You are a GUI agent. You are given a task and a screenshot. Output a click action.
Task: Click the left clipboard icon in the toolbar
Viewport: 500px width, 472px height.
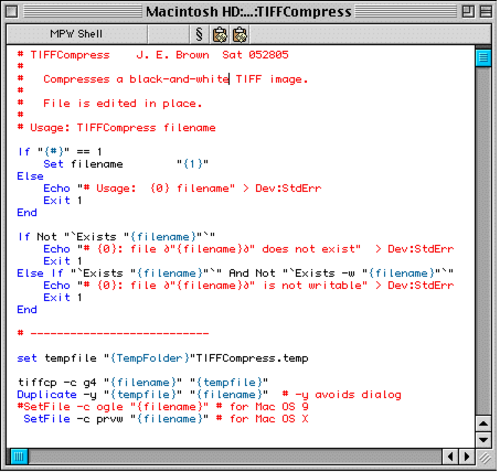[x=220, y=34]
